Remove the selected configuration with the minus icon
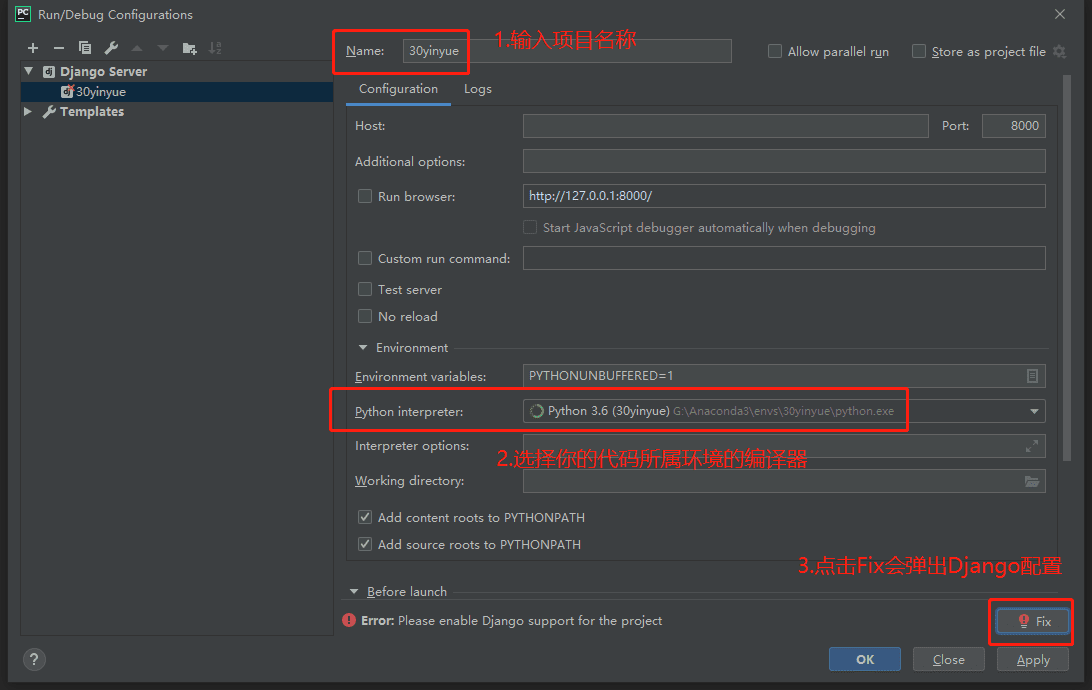The width and height of the screenshot is (1092, 690). click(59, 48)
